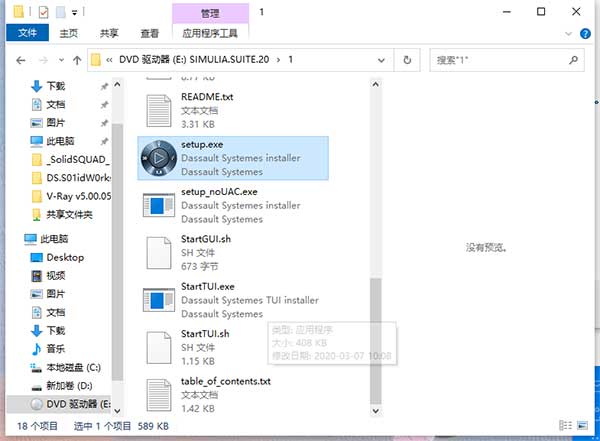This screenshot has height=441, width=600.
Task: Click the setup.exe Dassault installer icon
Action: (x=158, y=158)
